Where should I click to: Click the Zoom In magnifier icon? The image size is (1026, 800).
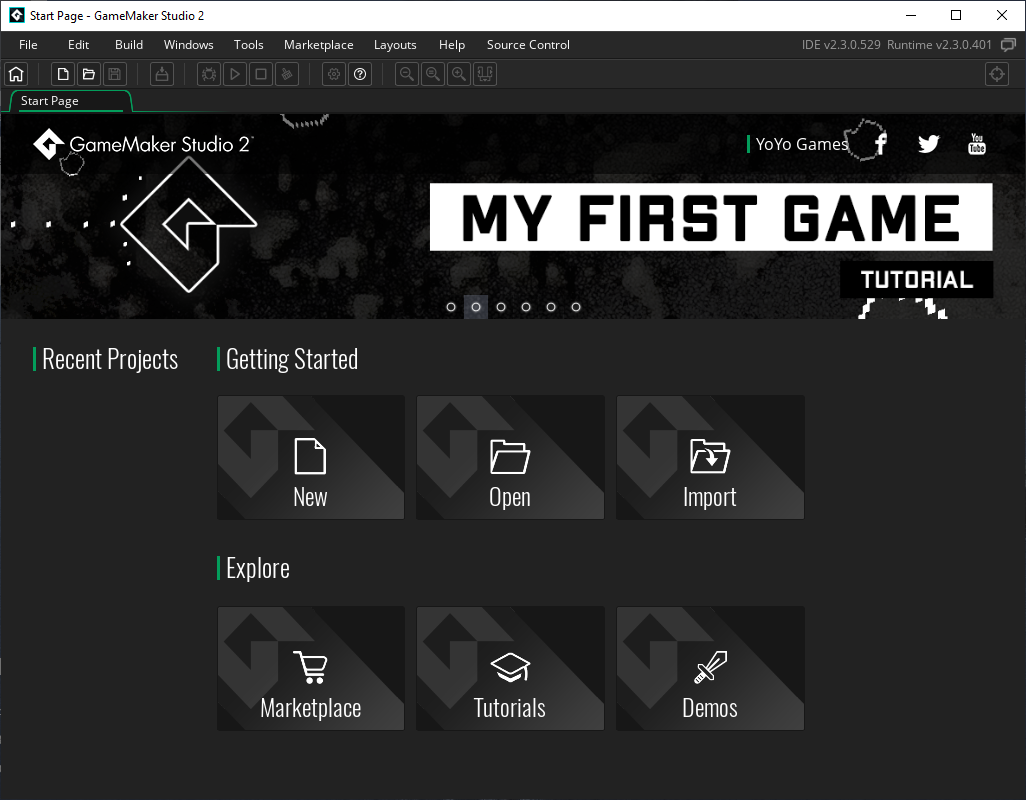459,74
